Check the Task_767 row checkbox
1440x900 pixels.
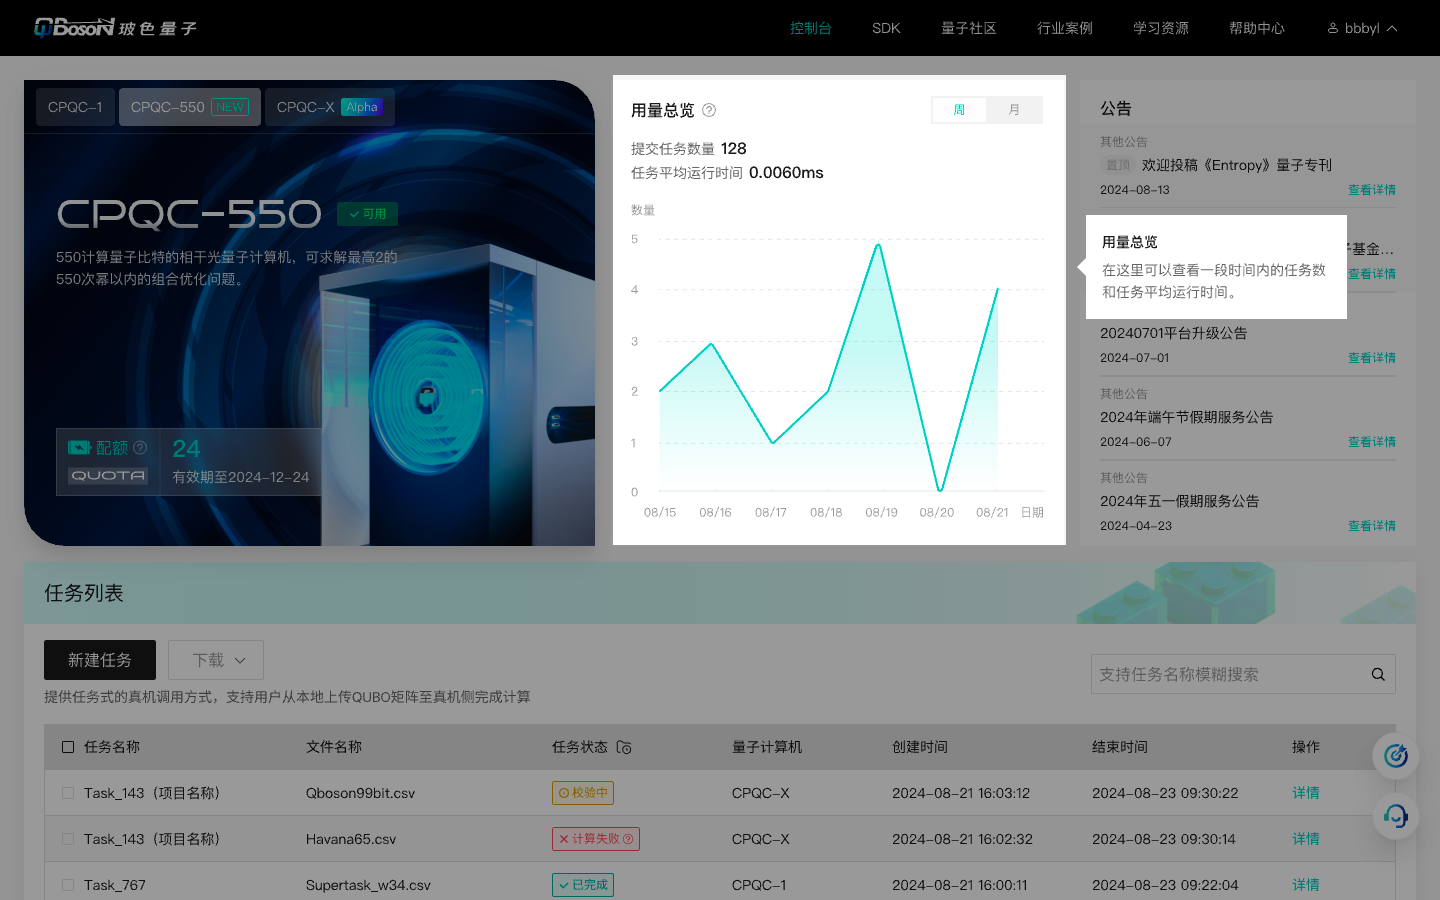click(68, 885)
